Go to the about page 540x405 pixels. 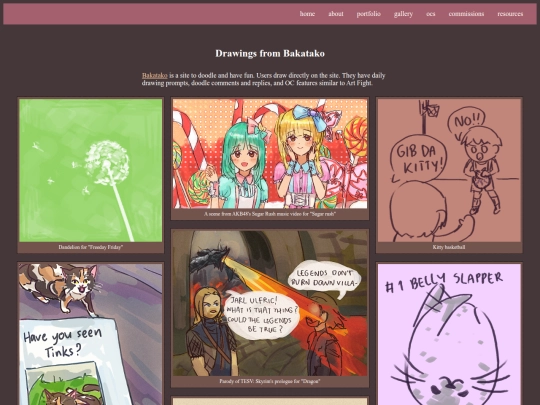[x=335, y=14]
